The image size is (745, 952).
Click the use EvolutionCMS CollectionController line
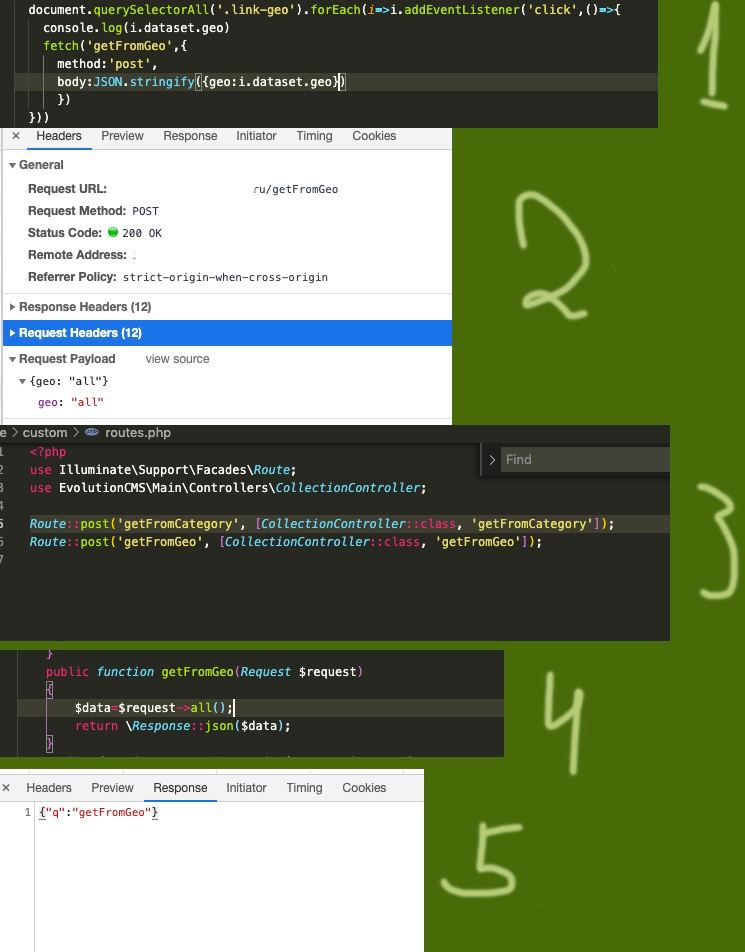coord(228,488)
